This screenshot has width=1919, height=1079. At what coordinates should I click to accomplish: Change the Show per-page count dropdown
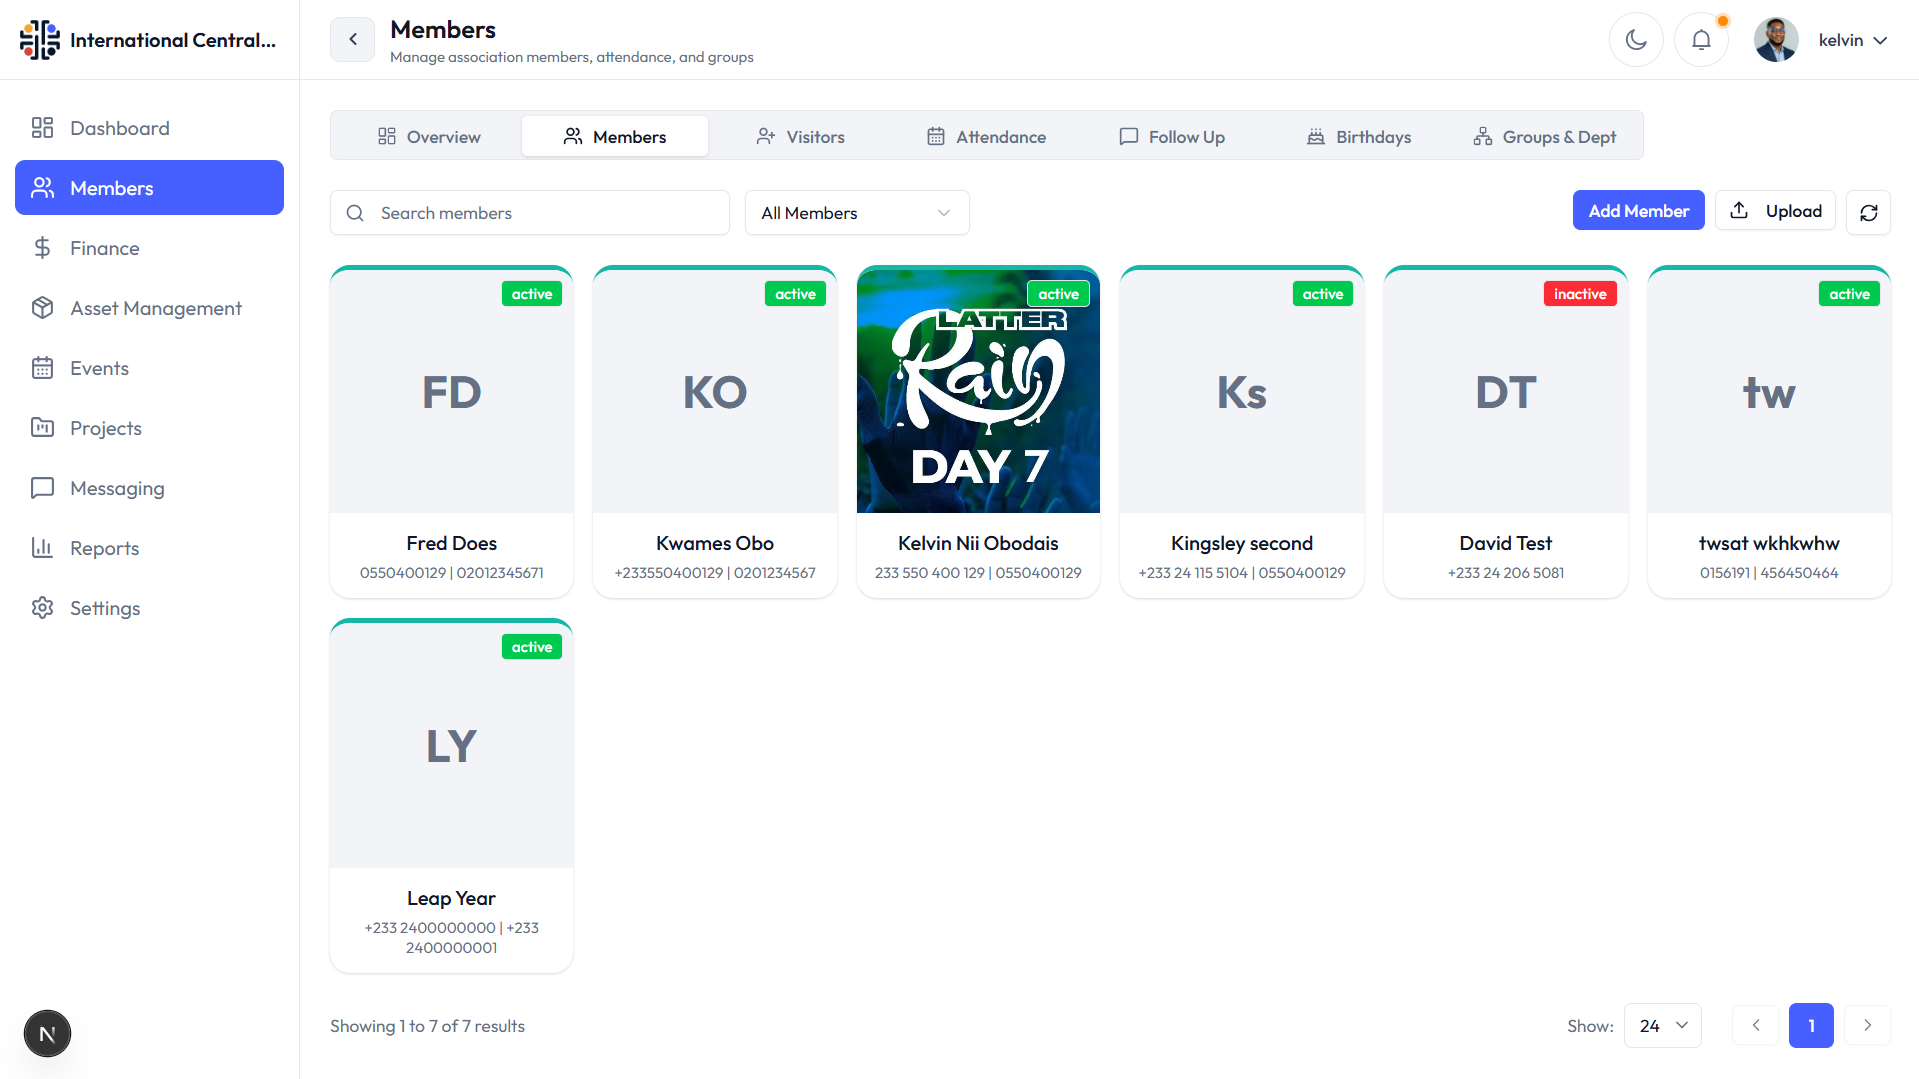[1662, 1025]
